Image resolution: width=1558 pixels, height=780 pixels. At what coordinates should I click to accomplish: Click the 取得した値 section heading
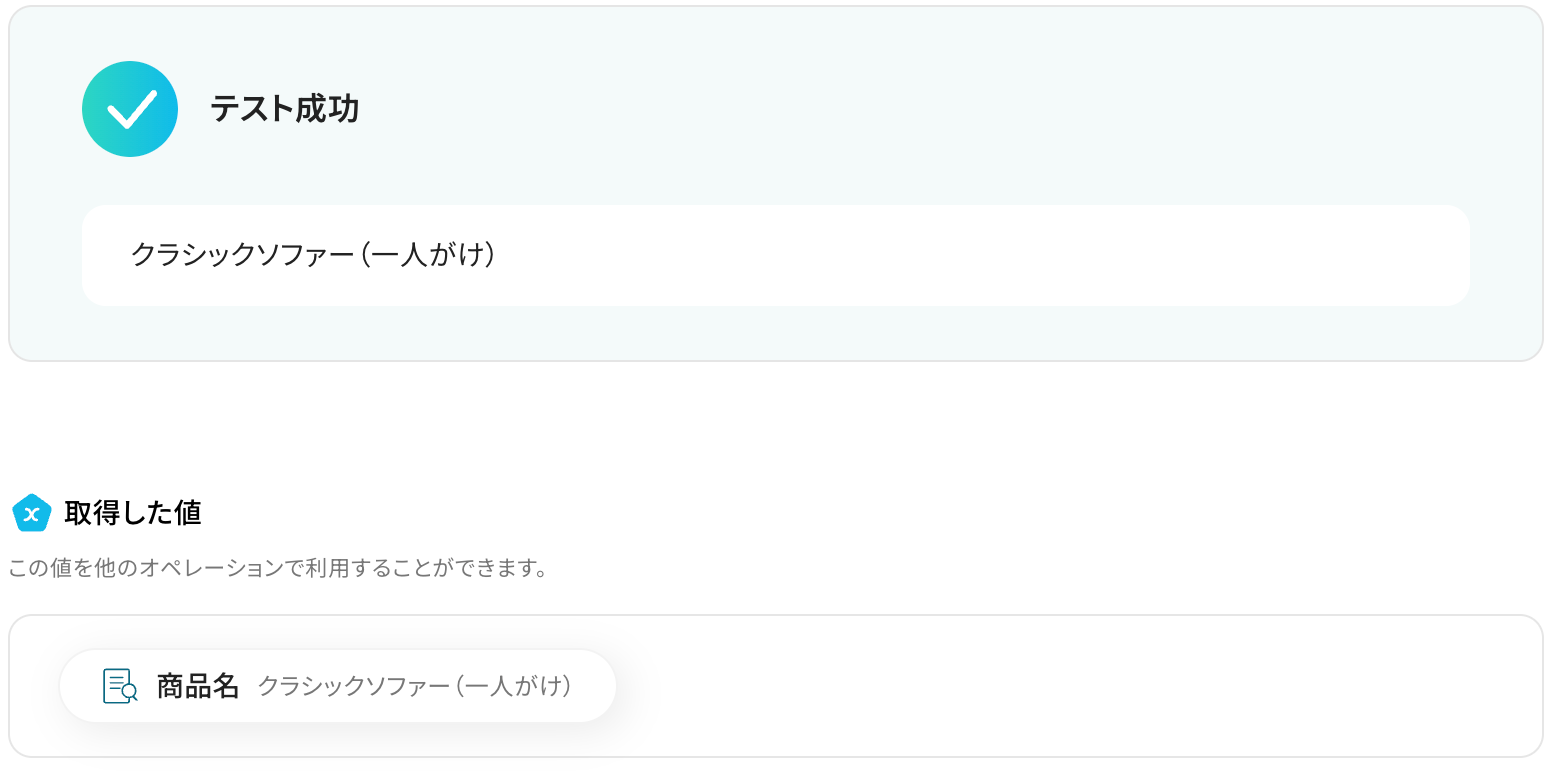133,513
